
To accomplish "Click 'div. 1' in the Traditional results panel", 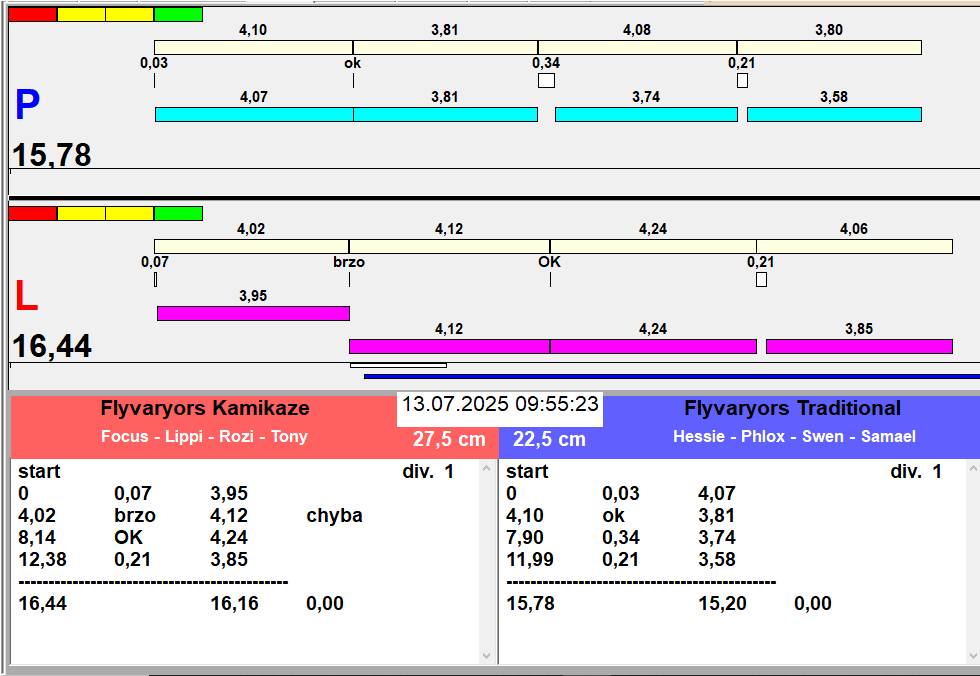I will pyautogui.click(x=916, y=471).
